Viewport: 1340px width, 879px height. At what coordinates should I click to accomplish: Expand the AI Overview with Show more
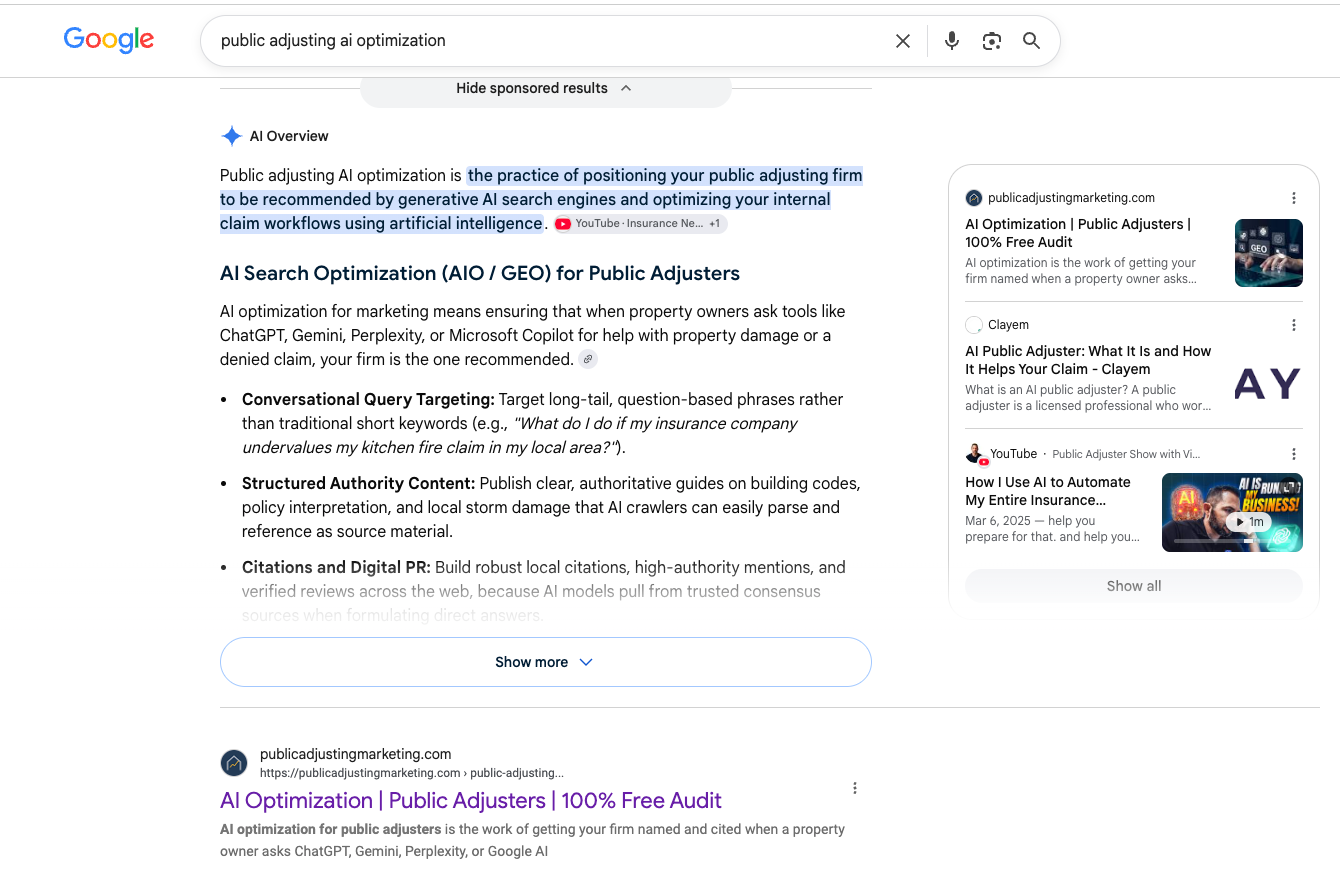pyautogui.click(x=545, y=662)
